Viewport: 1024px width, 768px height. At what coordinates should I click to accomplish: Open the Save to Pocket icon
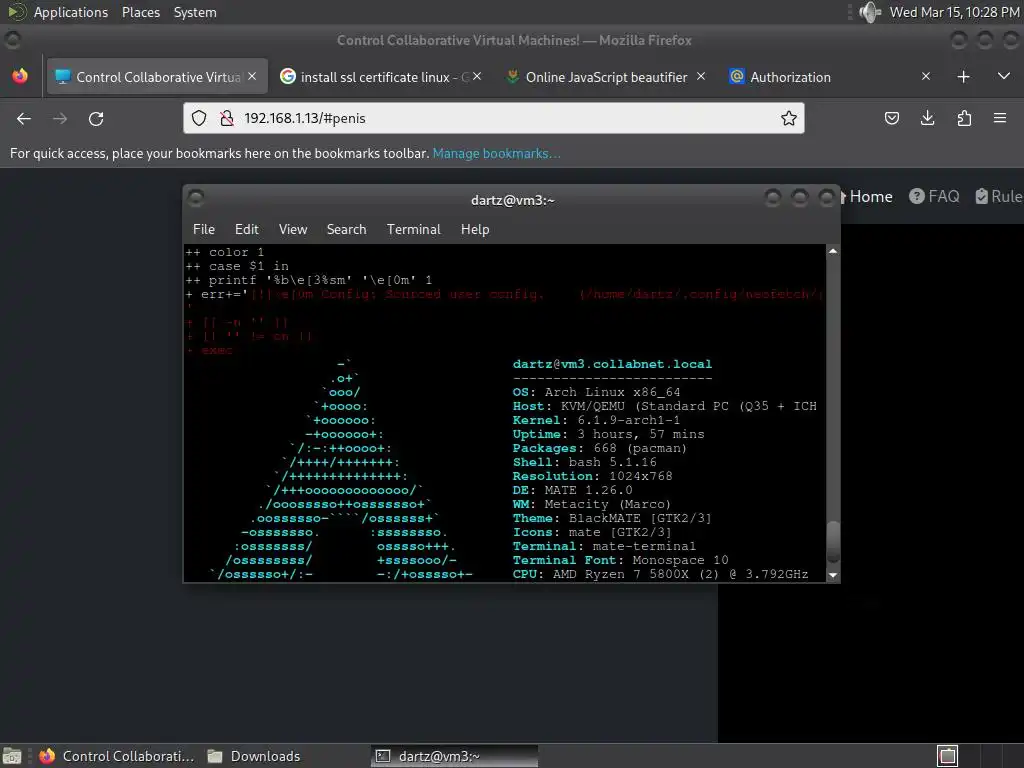click(x=892, y=118)
